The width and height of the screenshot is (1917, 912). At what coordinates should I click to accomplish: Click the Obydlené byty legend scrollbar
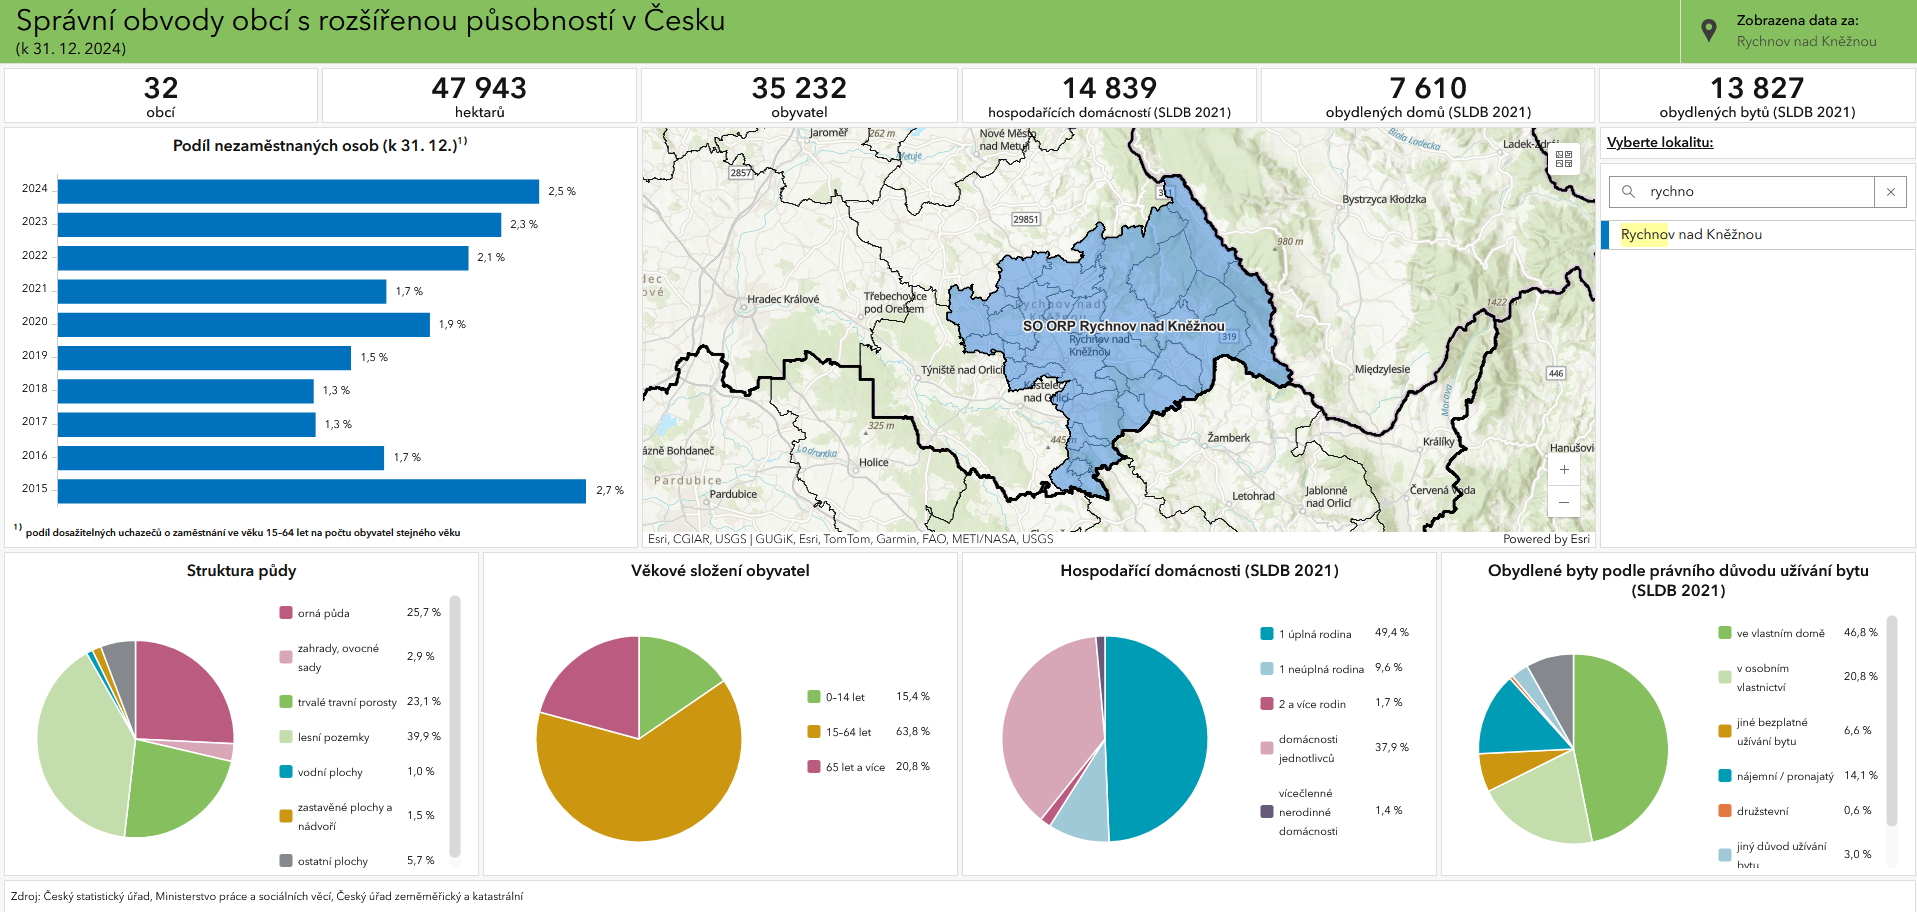(1891, 720)
